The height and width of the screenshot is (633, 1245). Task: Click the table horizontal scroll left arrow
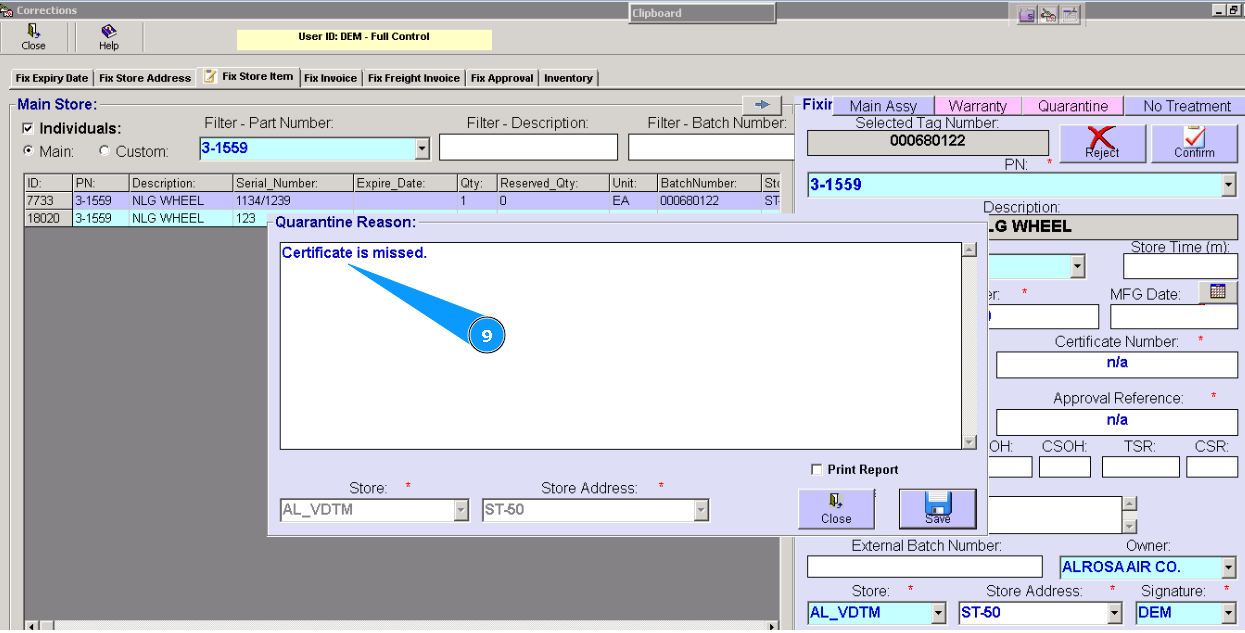tap(30, 626)
